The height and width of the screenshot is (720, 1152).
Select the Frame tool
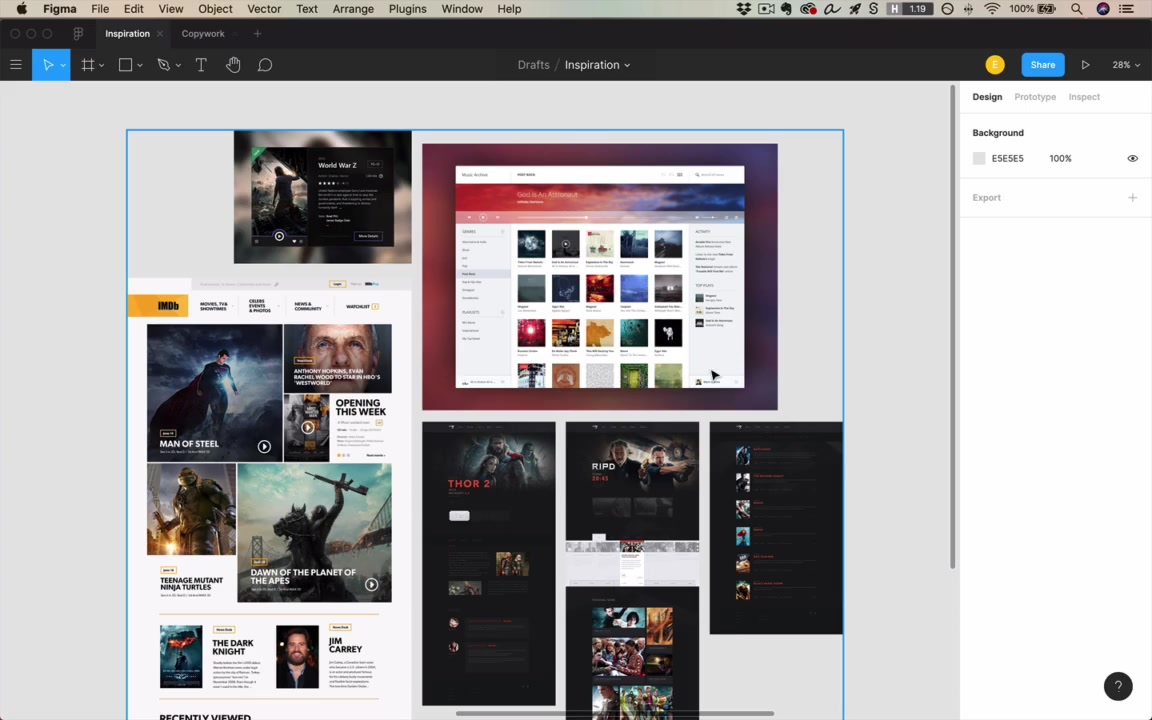pos(87,65)
